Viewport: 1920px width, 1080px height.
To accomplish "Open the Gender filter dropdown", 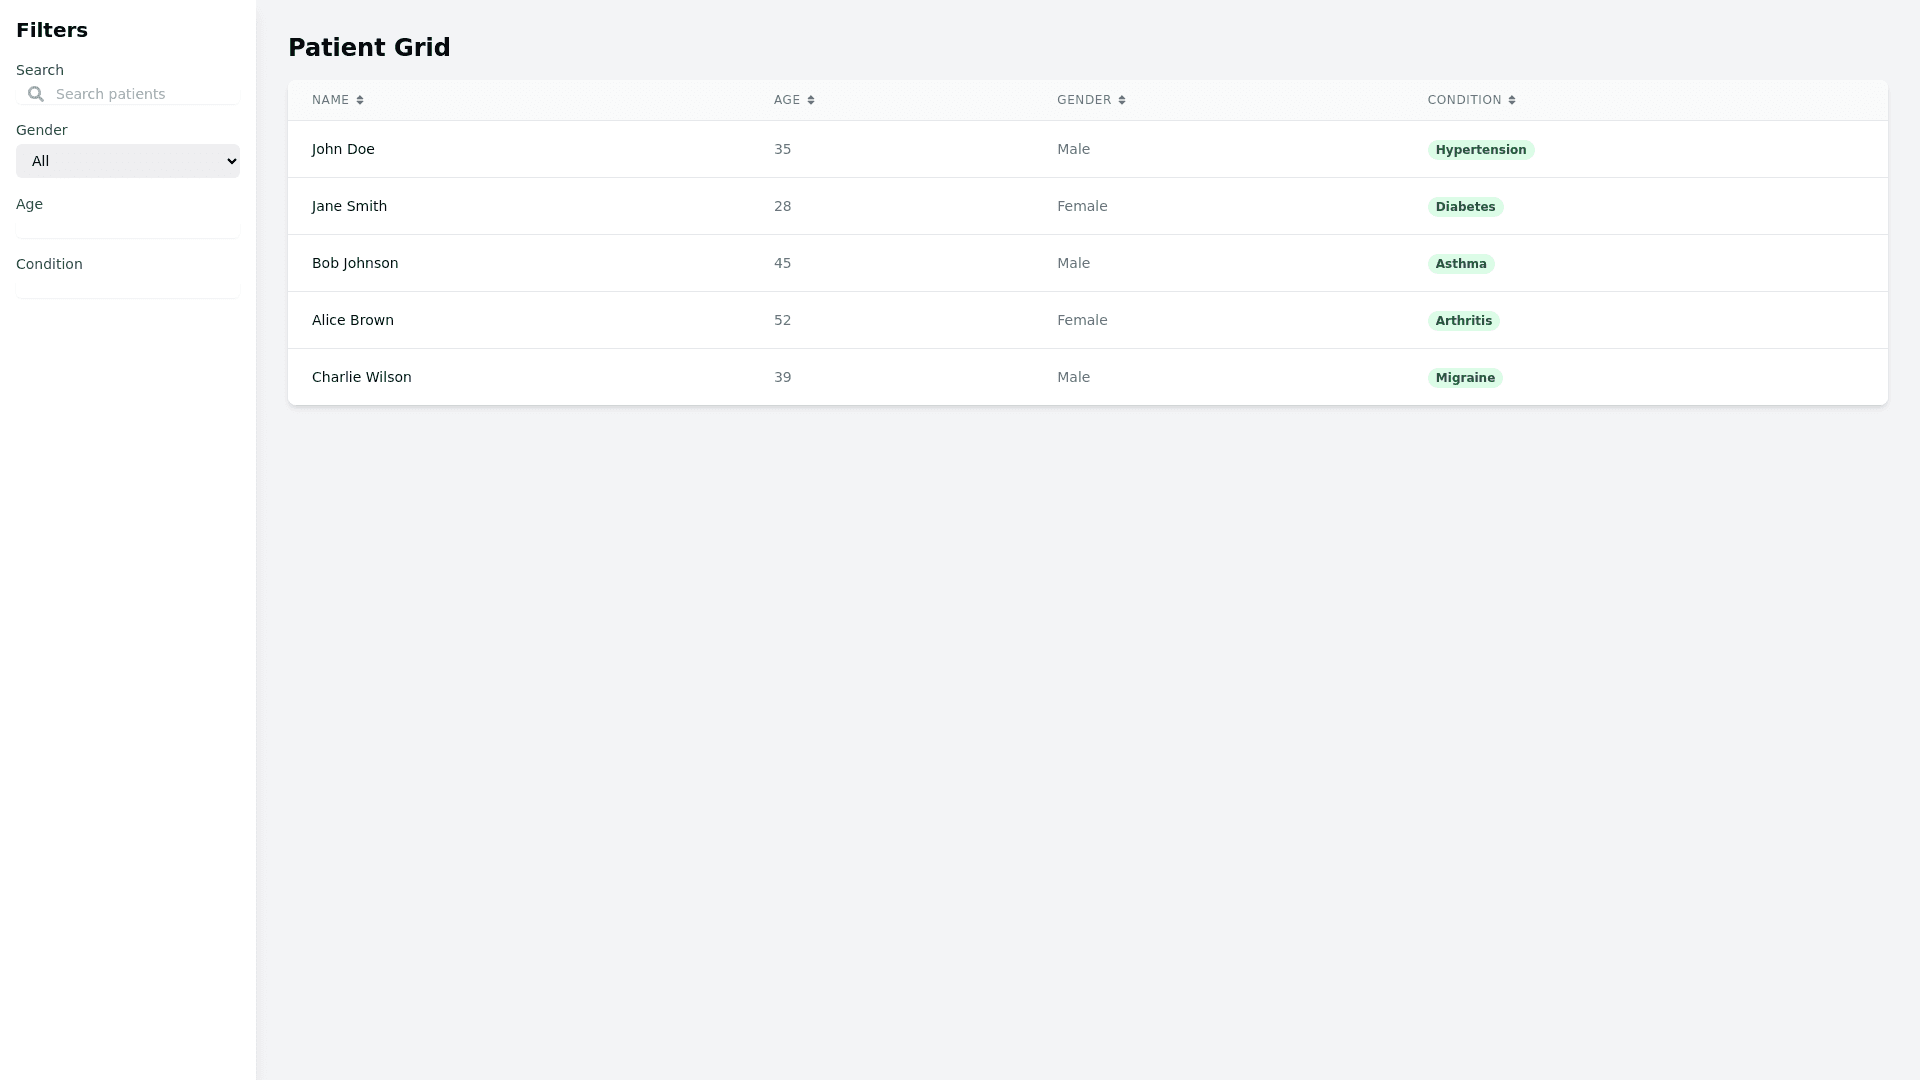I will [x=128, y=161].
